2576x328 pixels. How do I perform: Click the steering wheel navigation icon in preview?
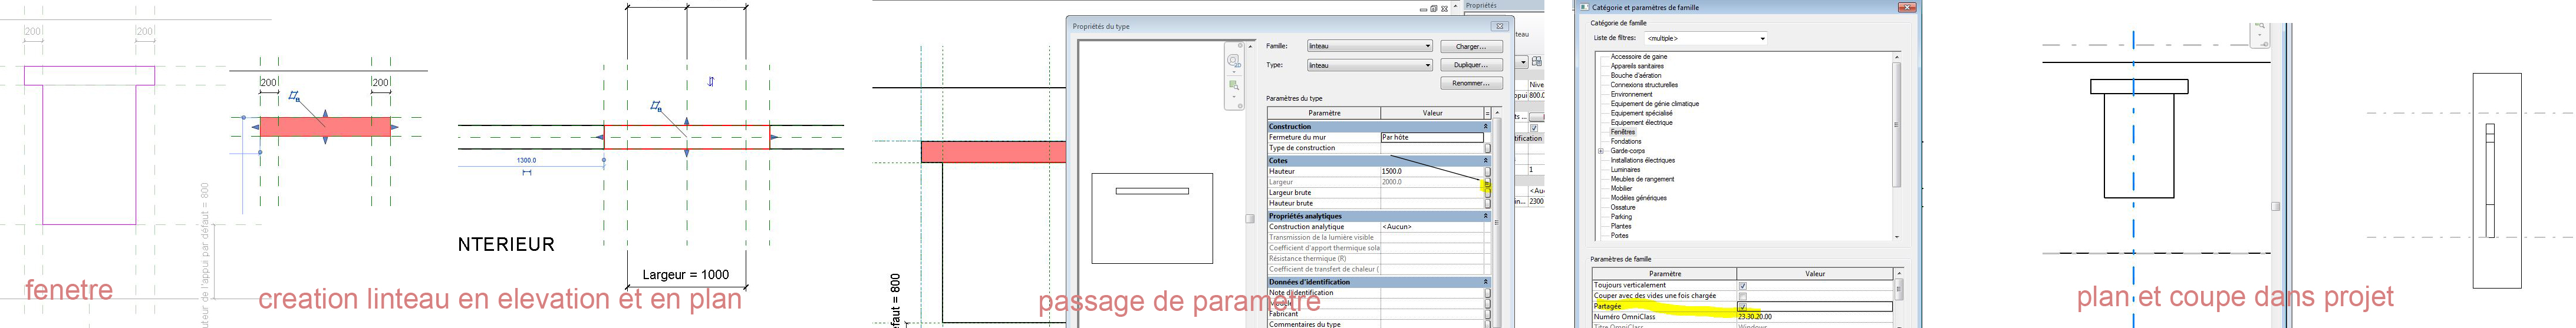1233,61
